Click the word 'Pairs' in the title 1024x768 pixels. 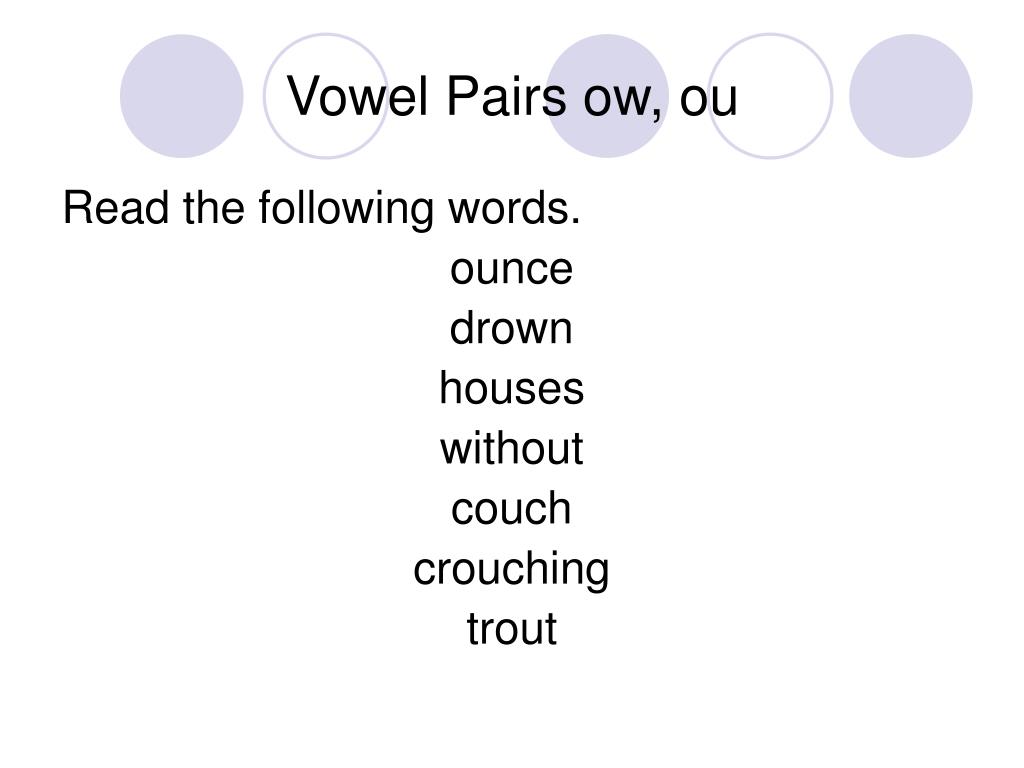point(506,97)
